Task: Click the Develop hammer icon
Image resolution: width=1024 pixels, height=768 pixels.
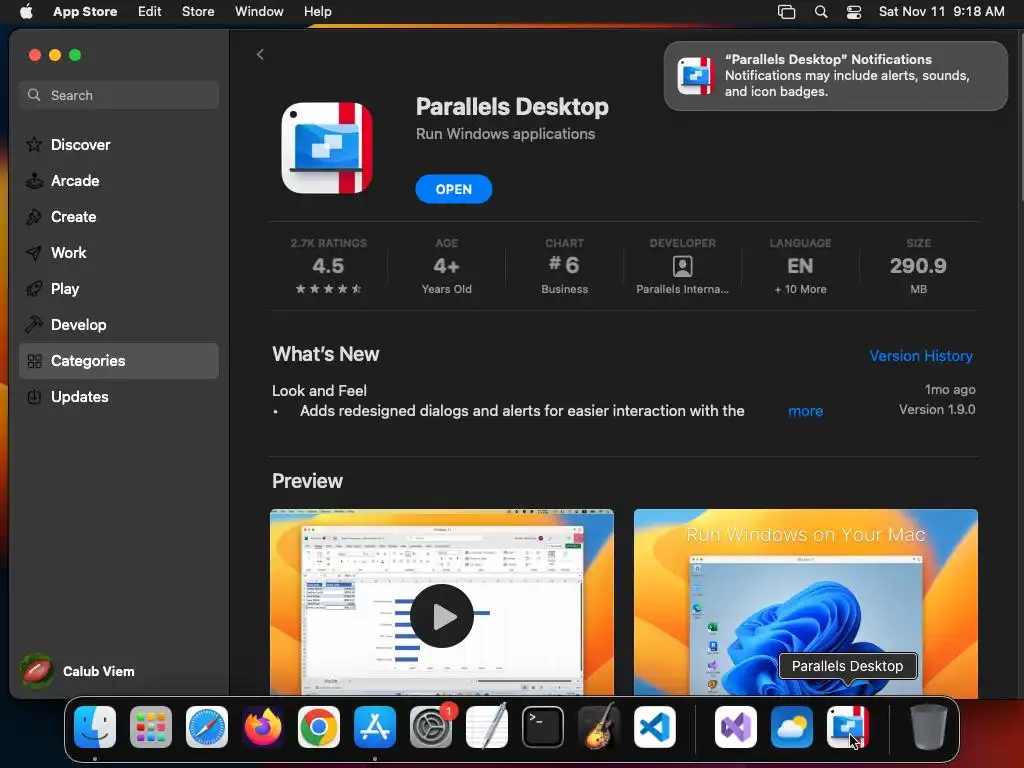Action: (34, 325)
